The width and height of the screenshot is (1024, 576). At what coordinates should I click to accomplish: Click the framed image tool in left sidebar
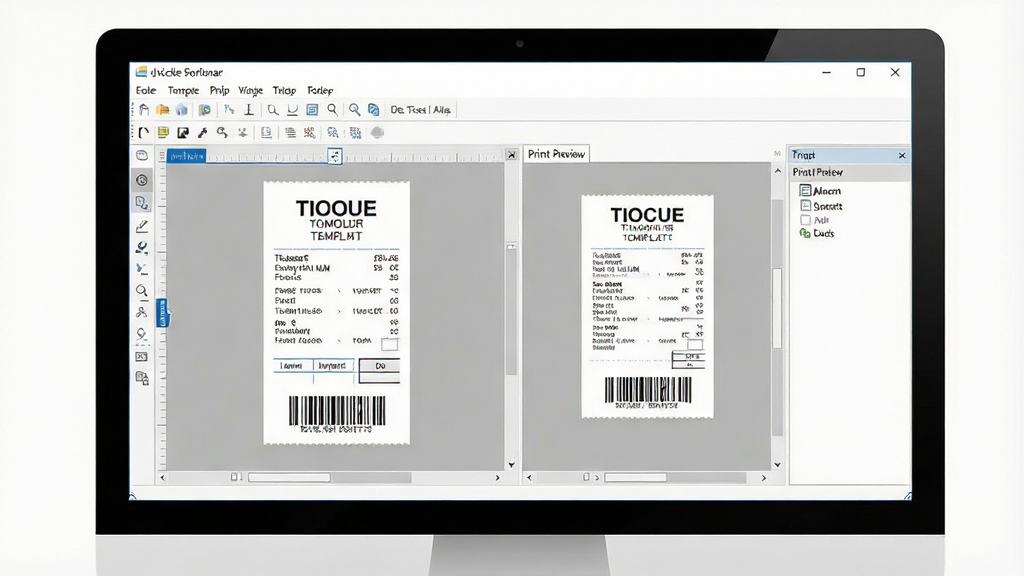coord(142,357)
